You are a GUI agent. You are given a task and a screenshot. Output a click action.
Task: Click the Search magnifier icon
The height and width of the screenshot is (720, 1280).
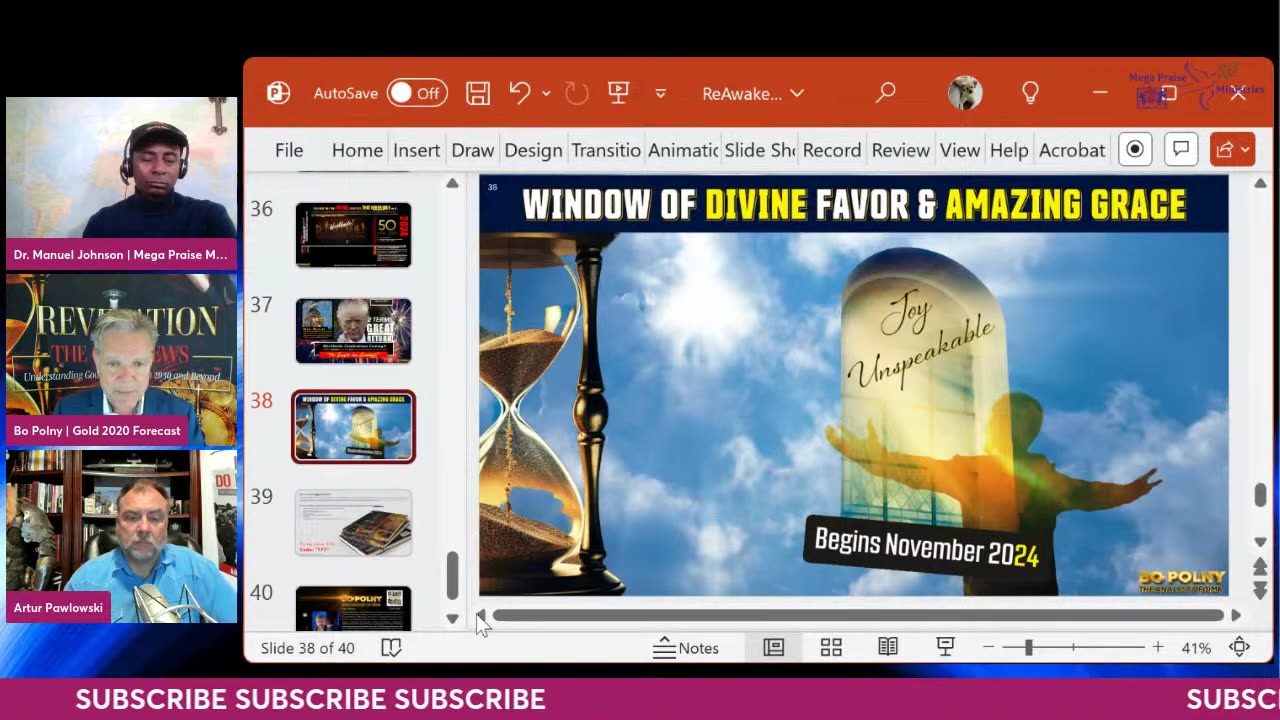pos(886,93)
